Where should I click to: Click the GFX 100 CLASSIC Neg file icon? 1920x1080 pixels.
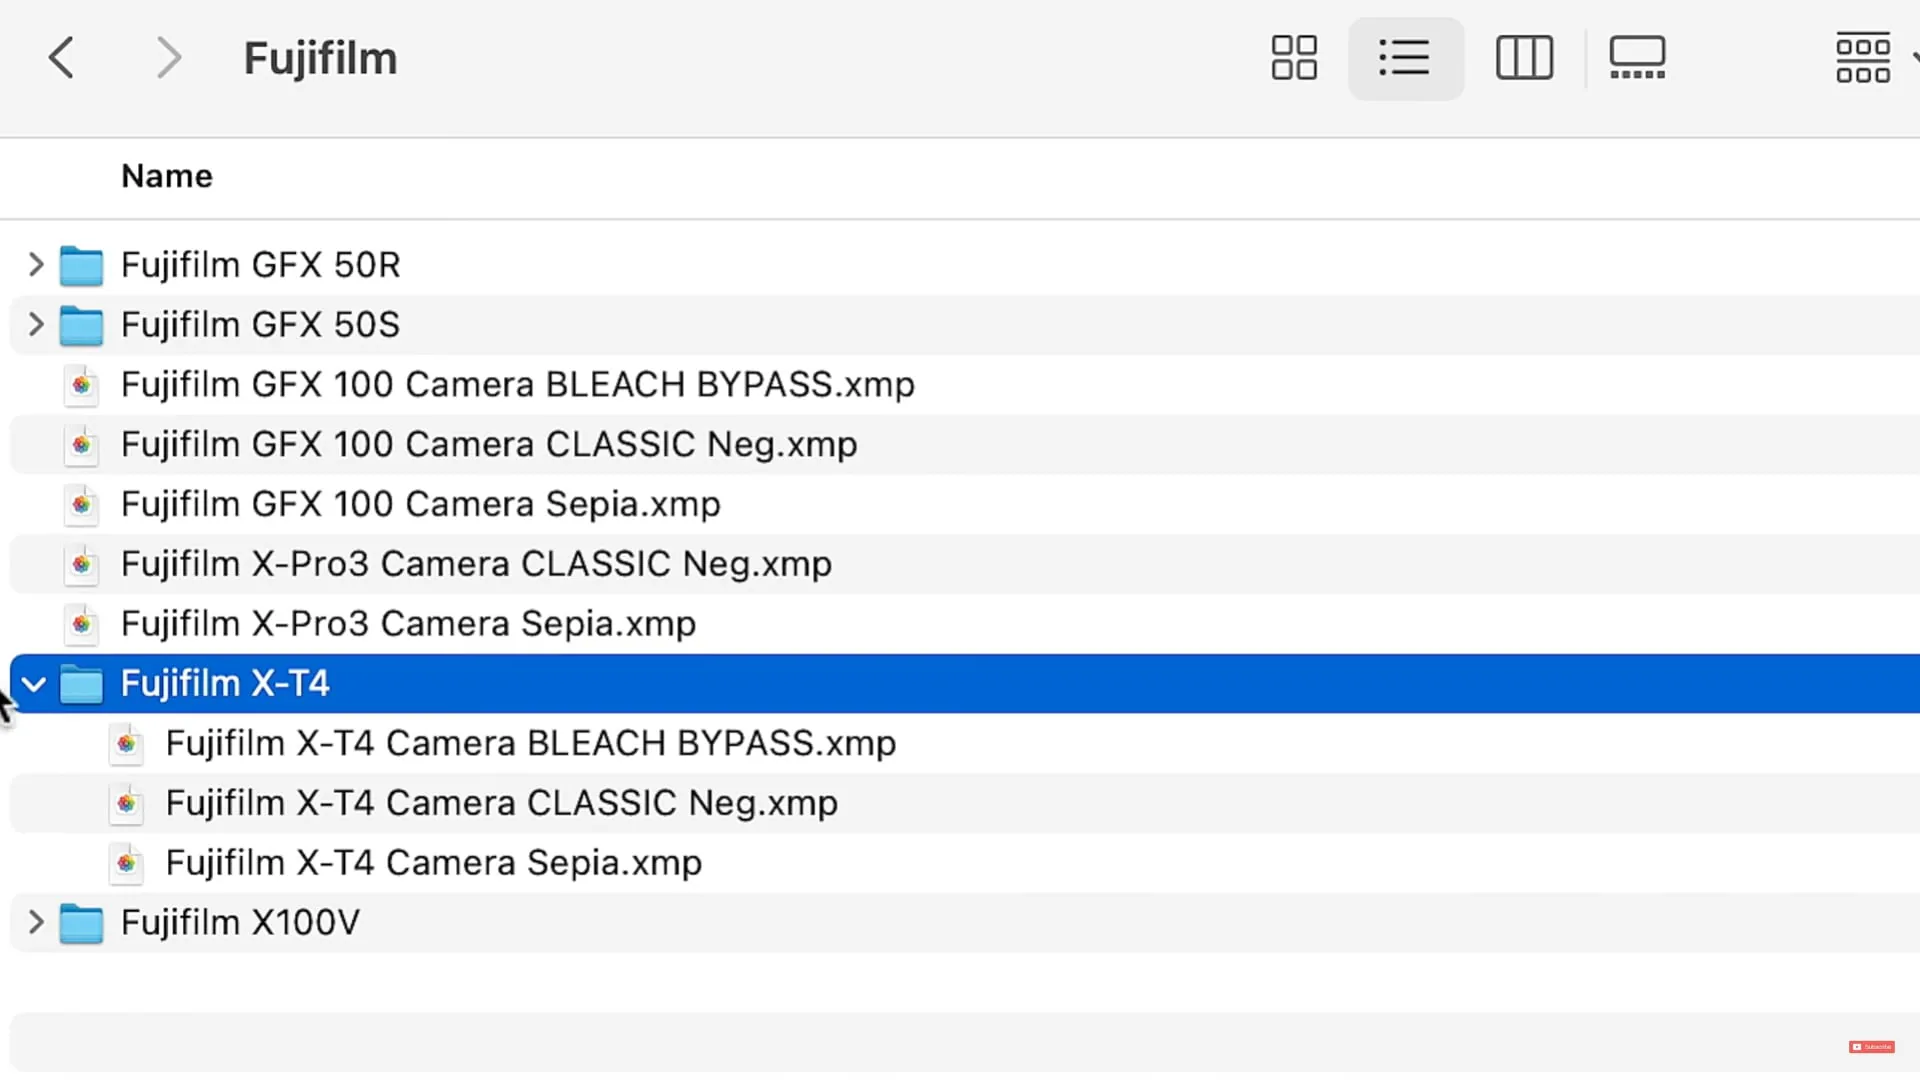point(81,445)
